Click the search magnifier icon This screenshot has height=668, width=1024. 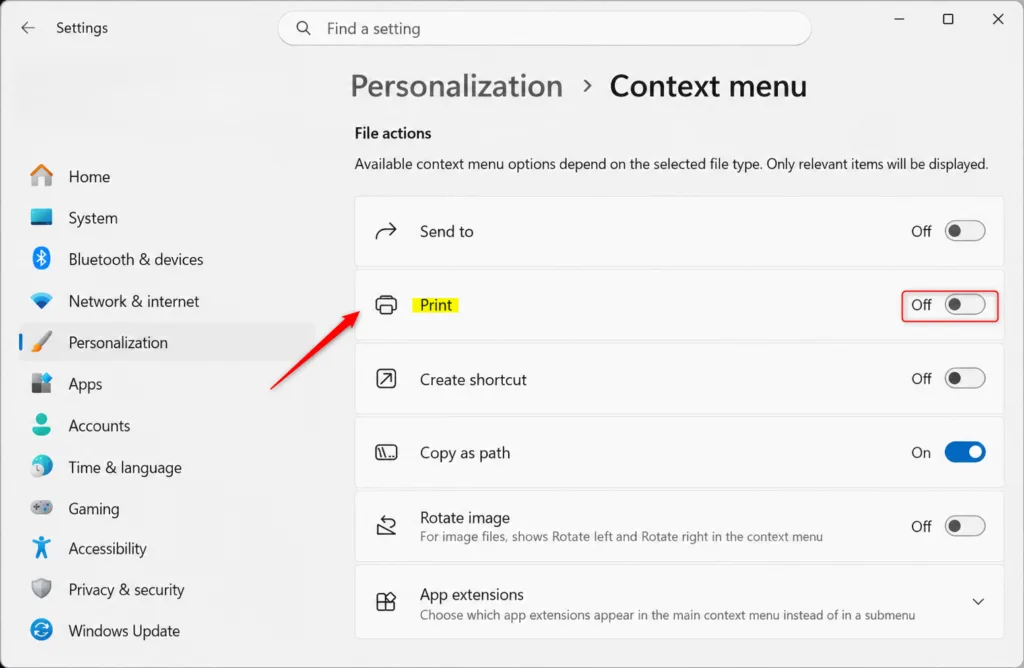[303, 28]
